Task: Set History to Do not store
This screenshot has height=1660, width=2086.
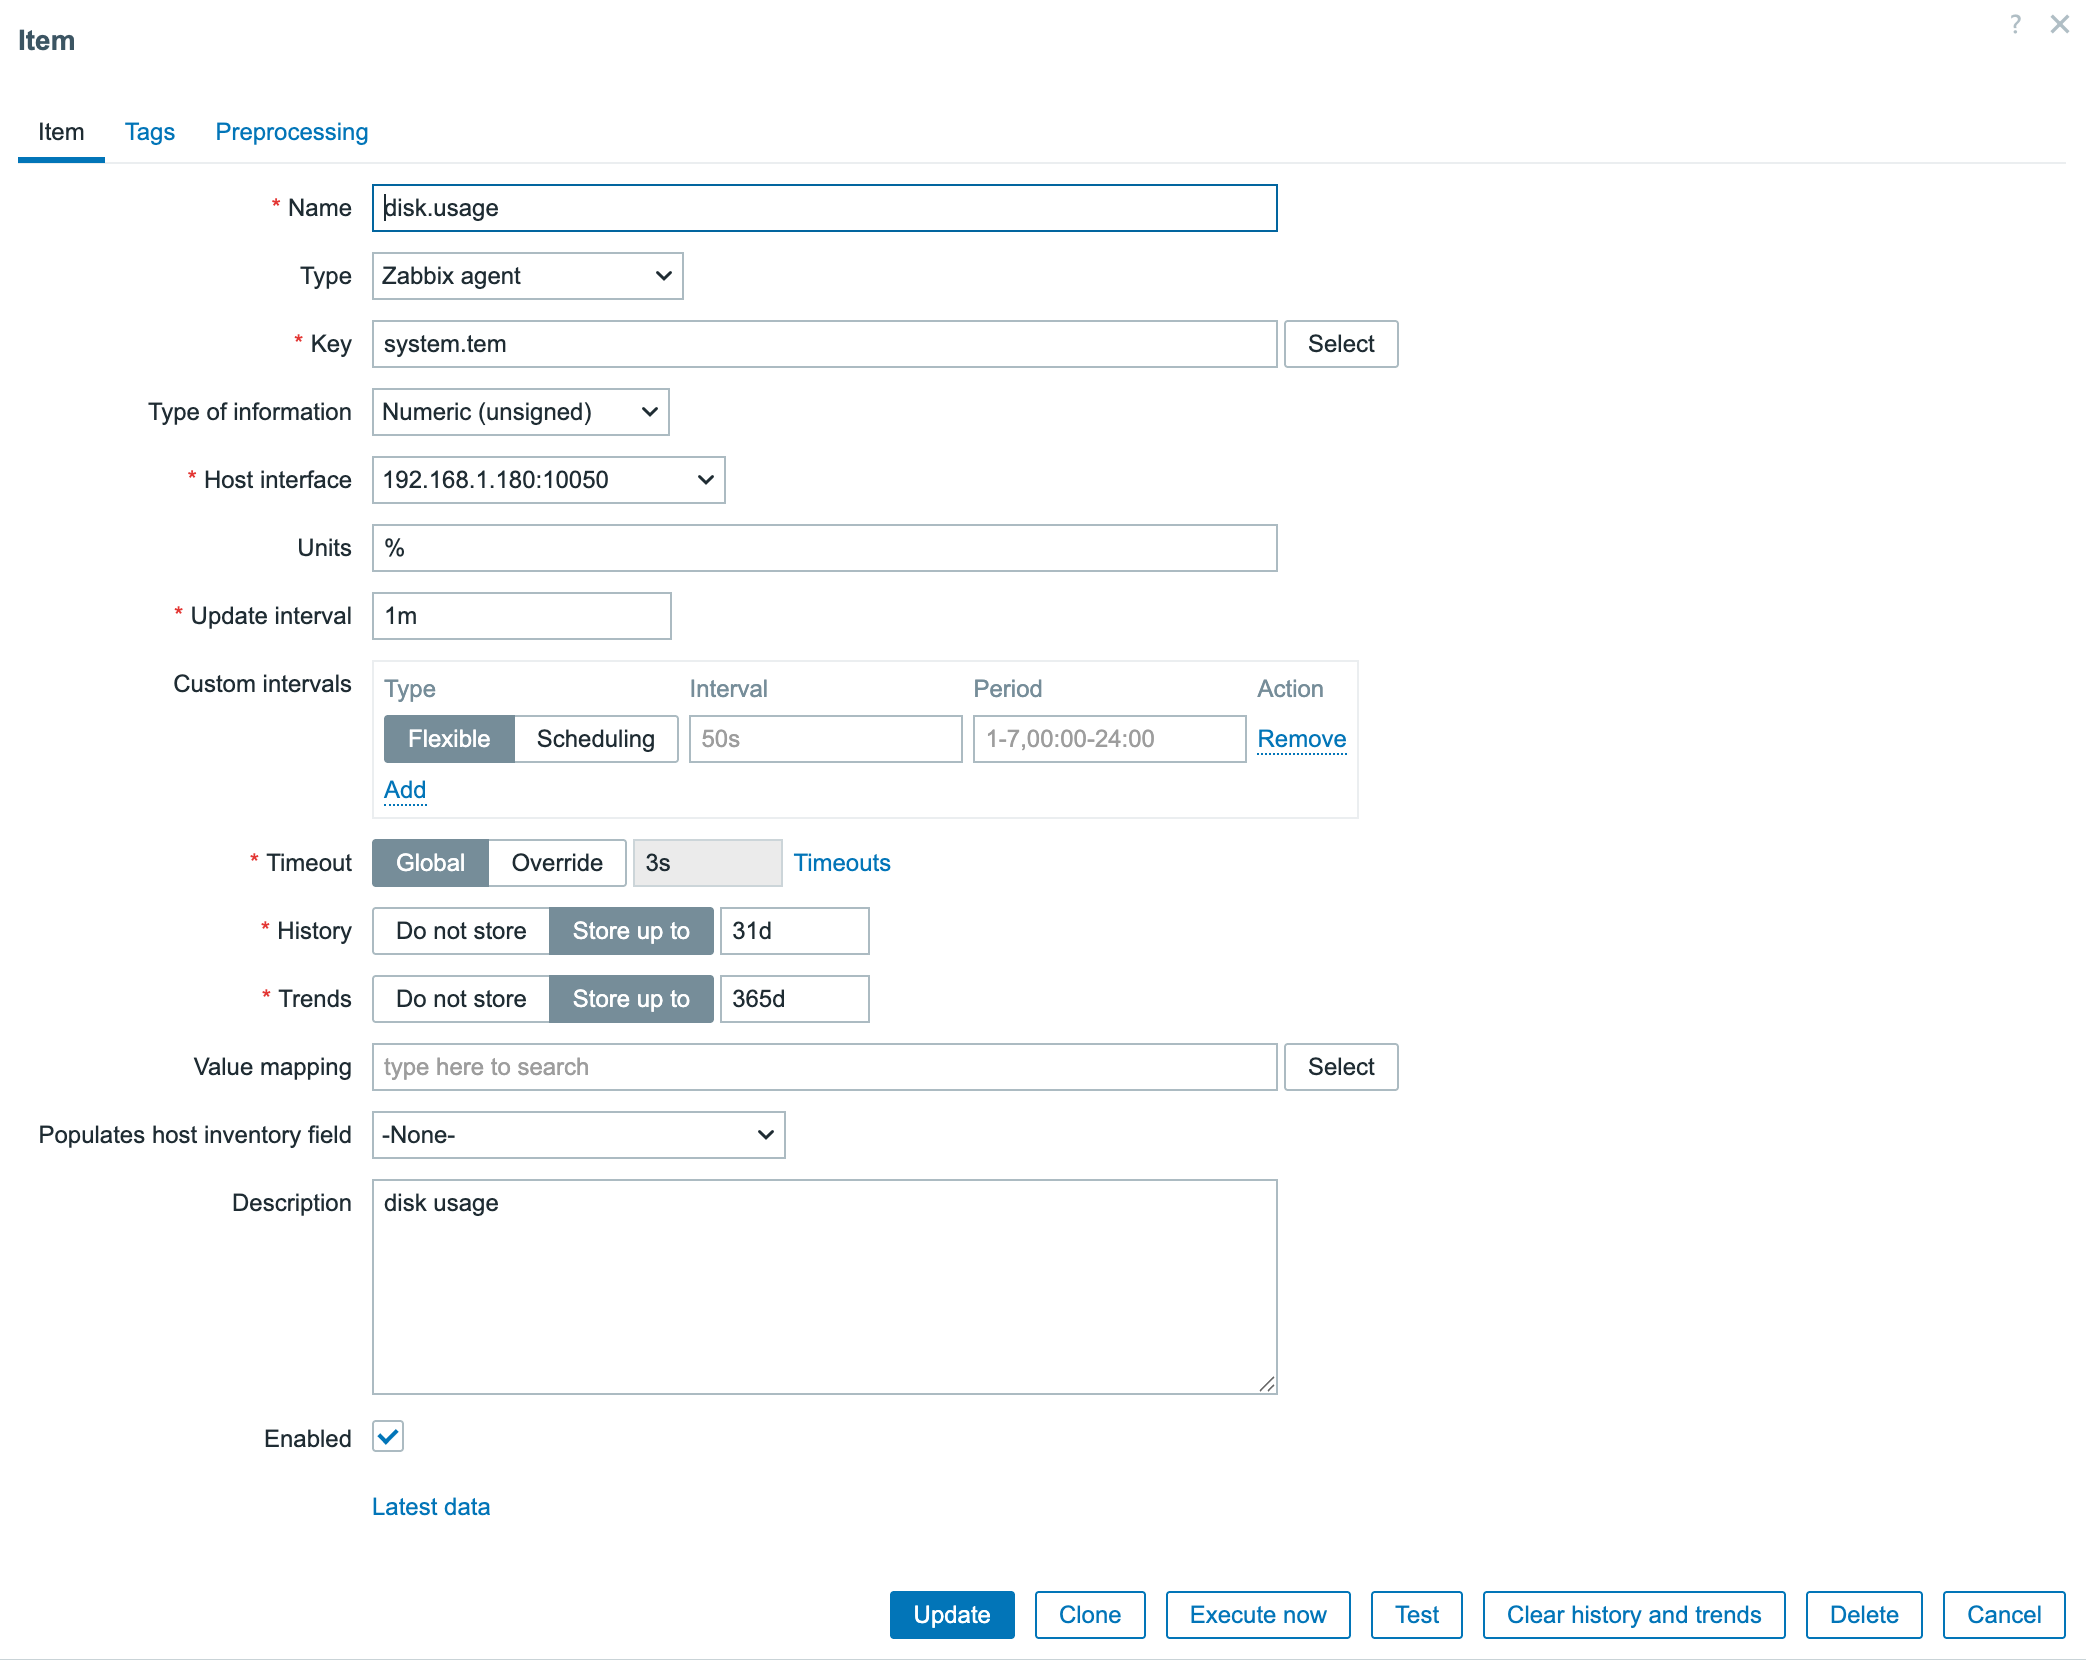Action: click(x=461, y=931)
